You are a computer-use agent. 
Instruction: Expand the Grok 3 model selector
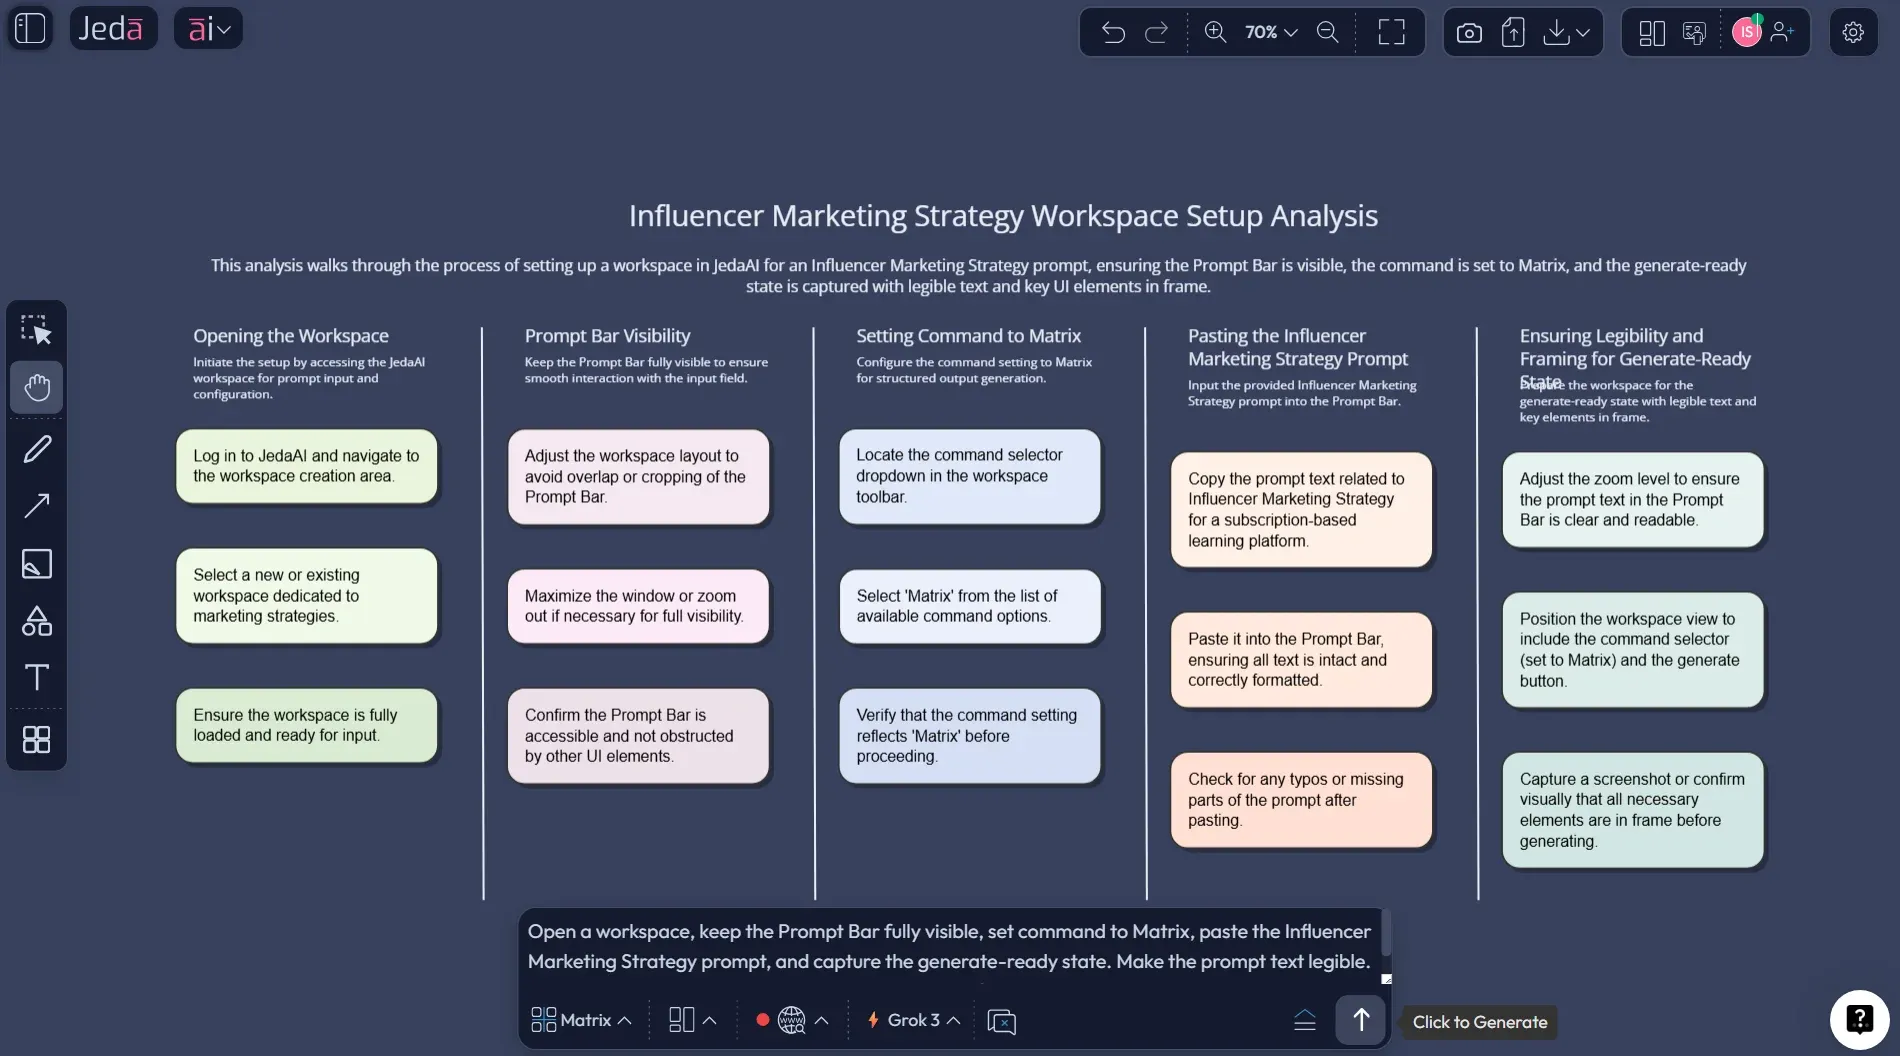click(911, 1020)
